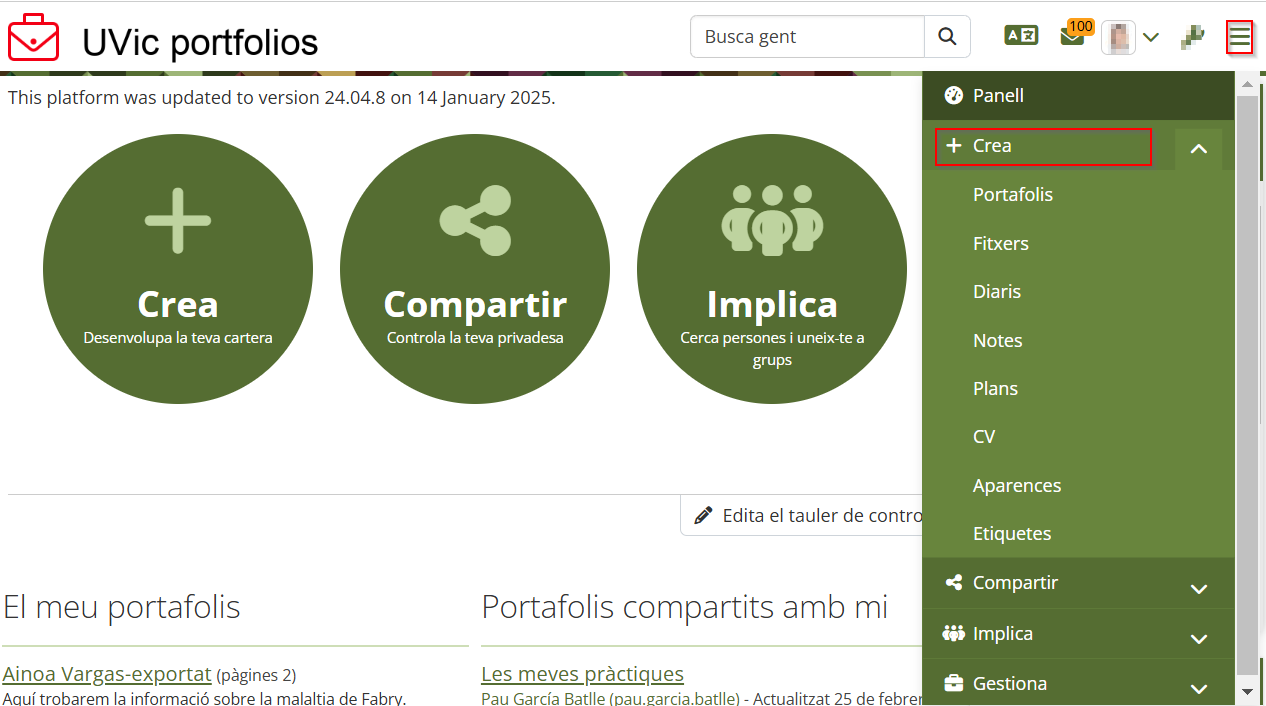The height and width of the screenshot is (706, 1266).
Task: Collapse the Crea submenu chevron
Action: click(x=1199, y=149)
